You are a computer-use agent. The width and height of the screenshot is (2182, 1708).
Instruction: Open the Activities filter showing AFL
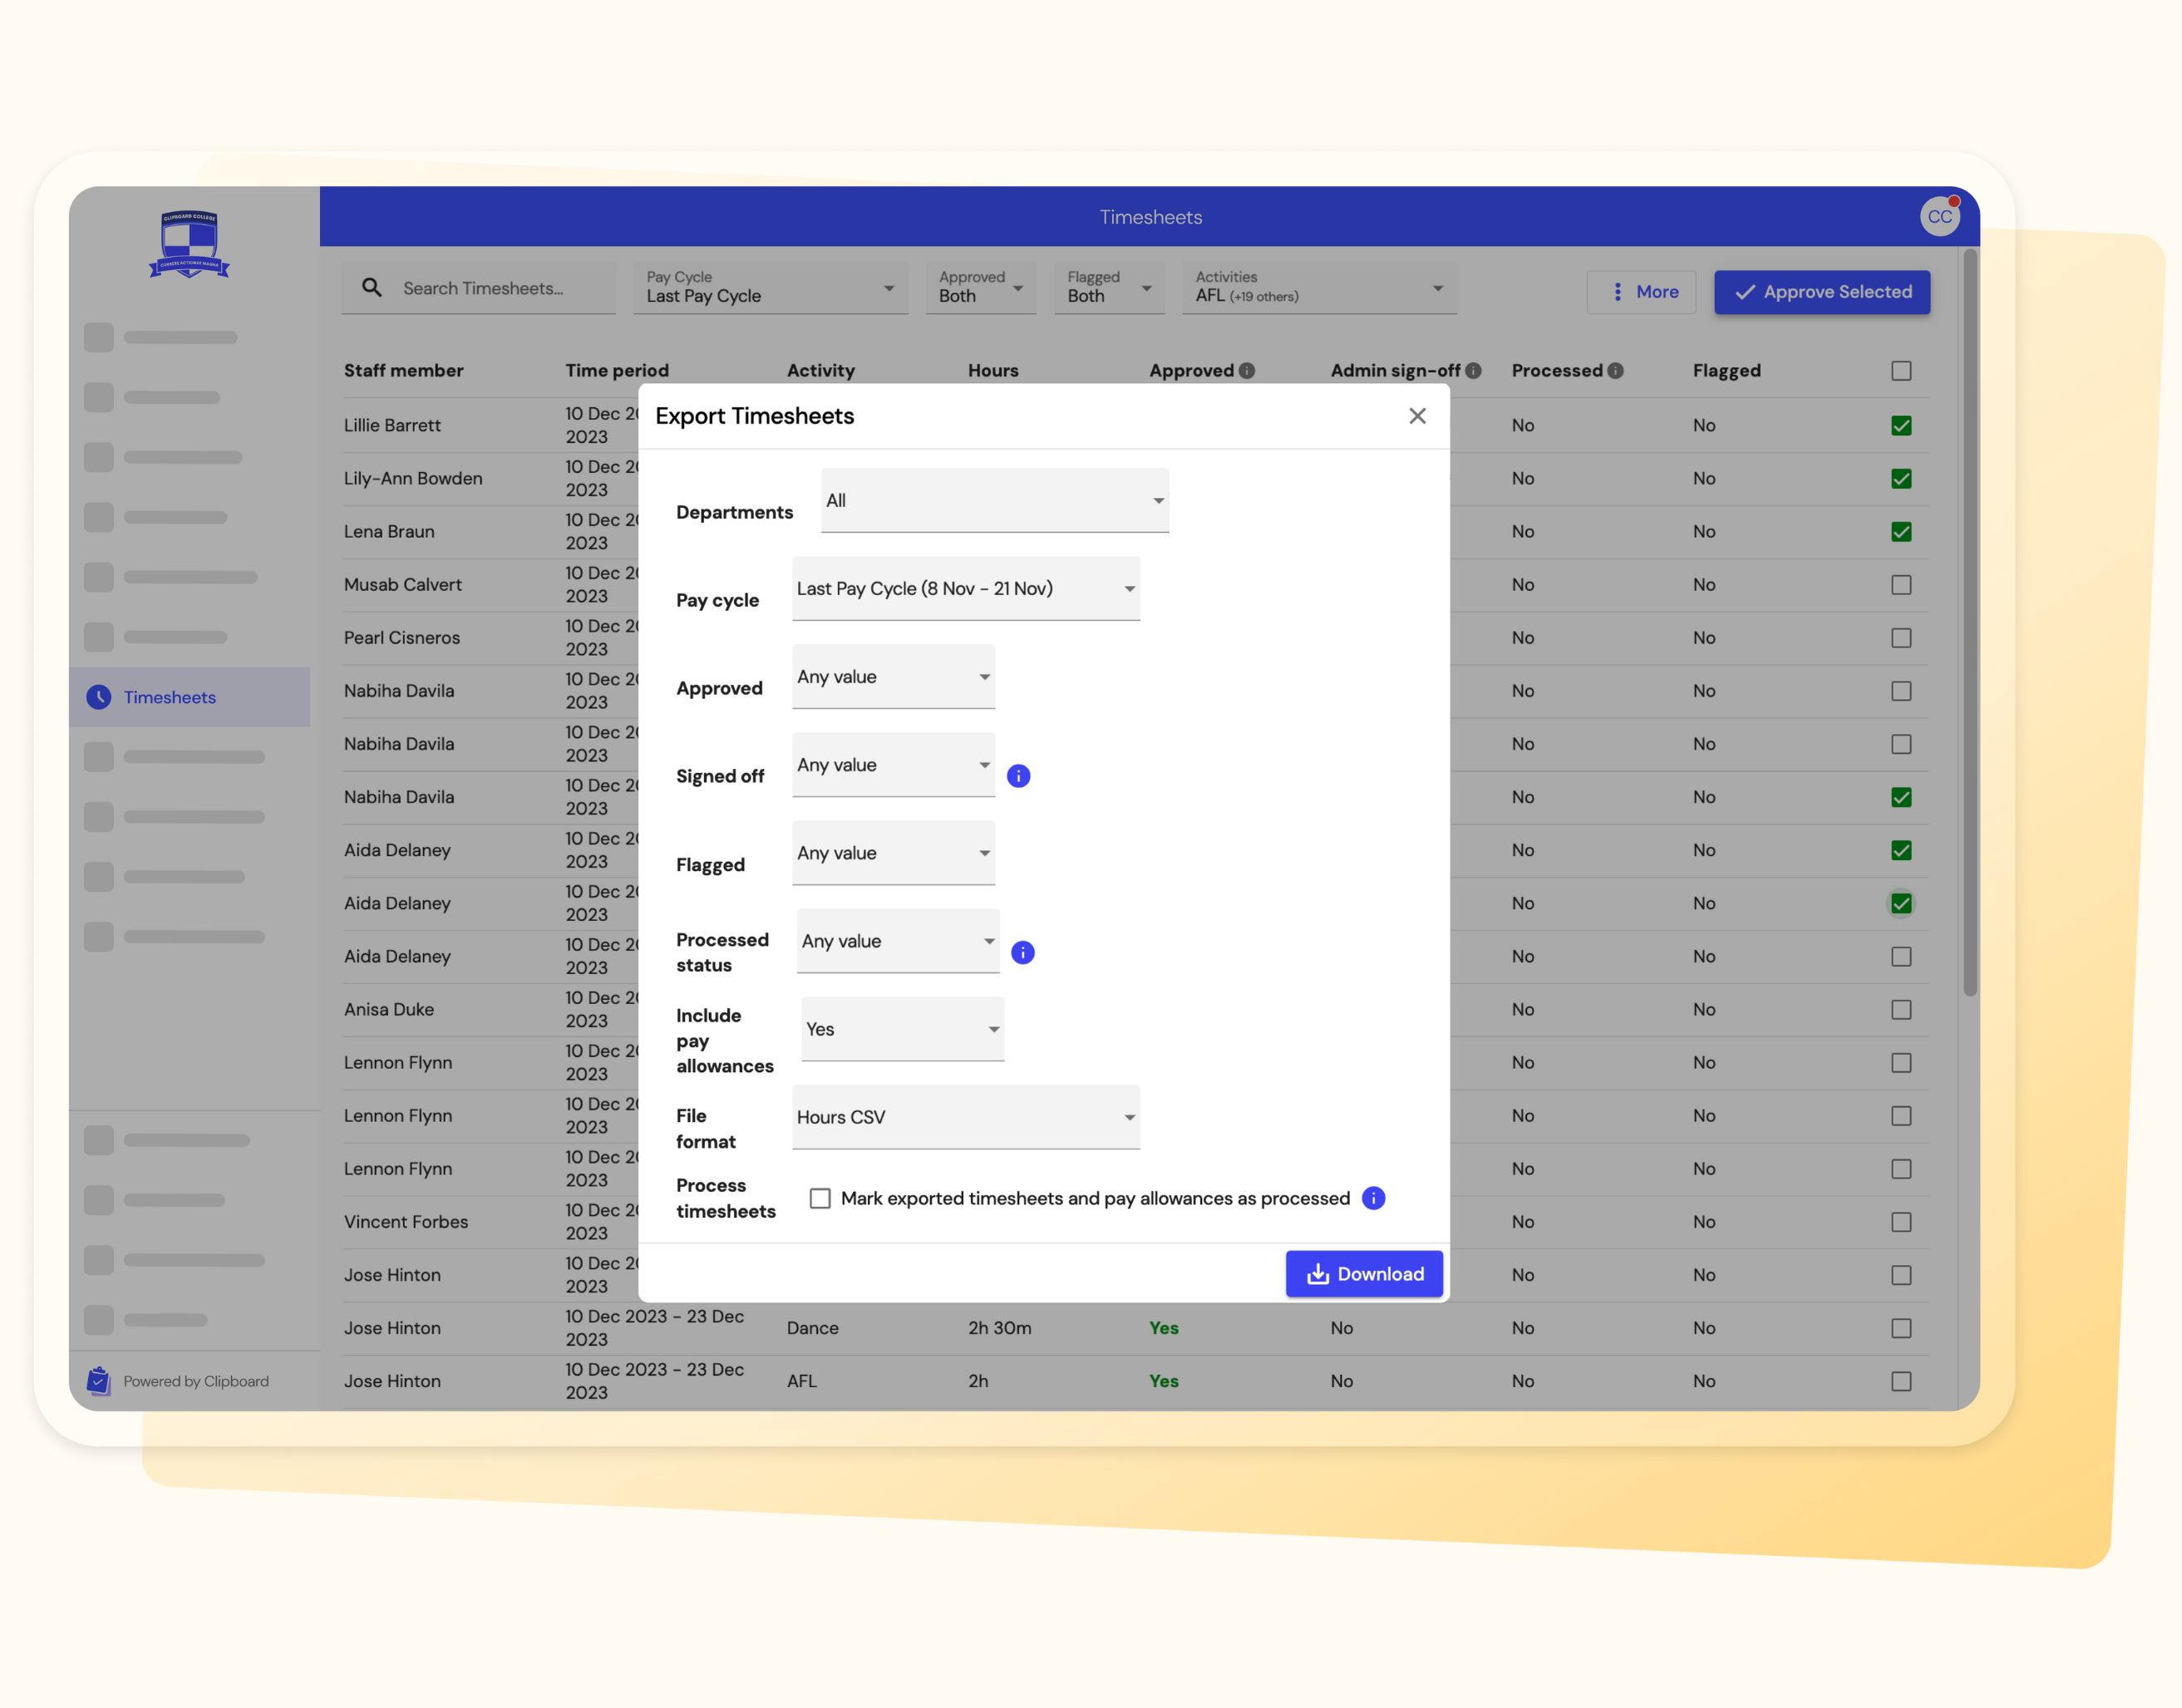tap(1319, 288)
